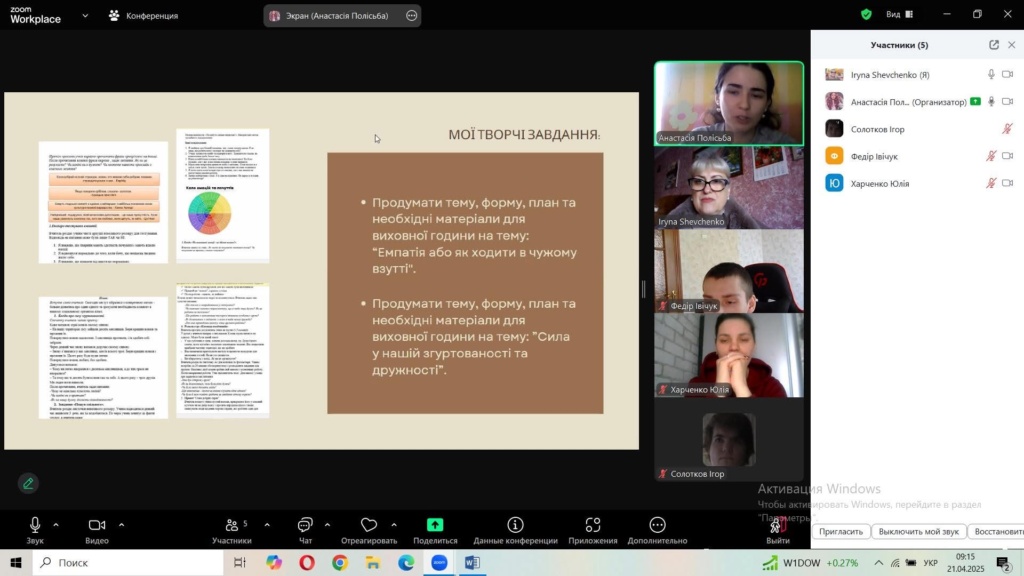This screenshot has height=576, width=1024.
Task: Open the Вид view layout menu
Action: (x=899, y=14)
